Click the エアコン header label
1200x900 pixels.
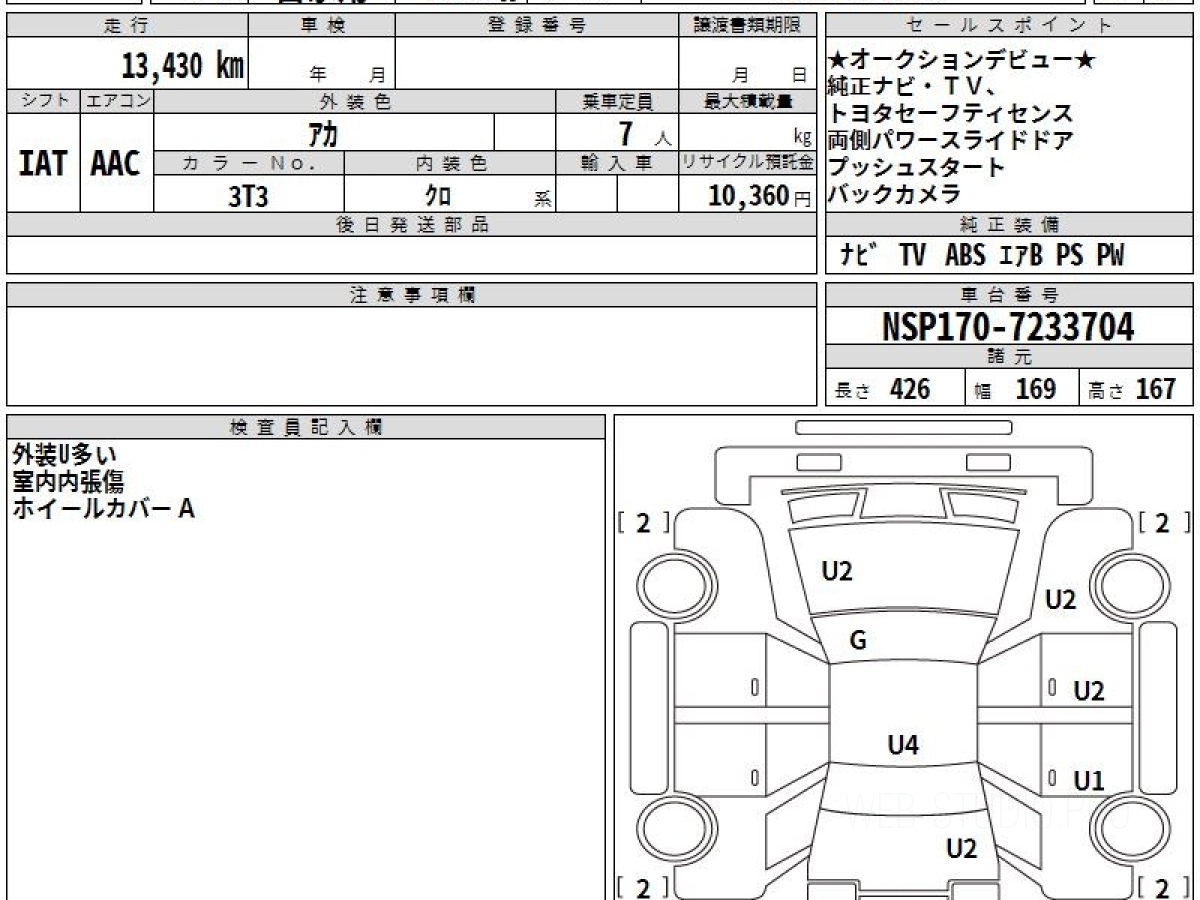117,101
